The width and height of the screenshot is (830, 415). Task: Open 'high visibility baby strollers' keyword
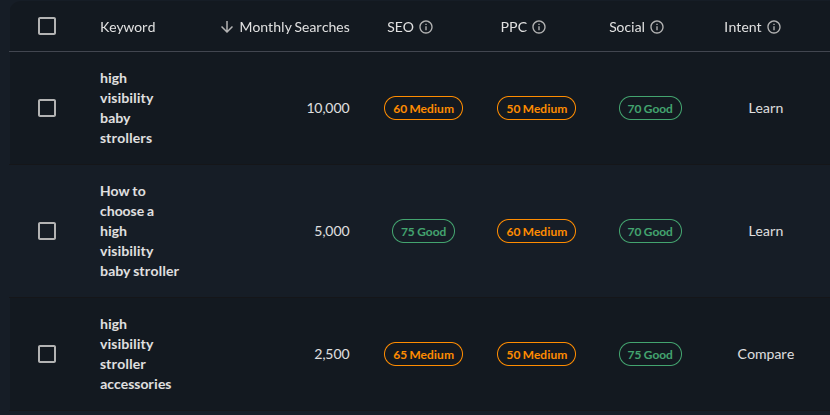(x=127, y=108)
